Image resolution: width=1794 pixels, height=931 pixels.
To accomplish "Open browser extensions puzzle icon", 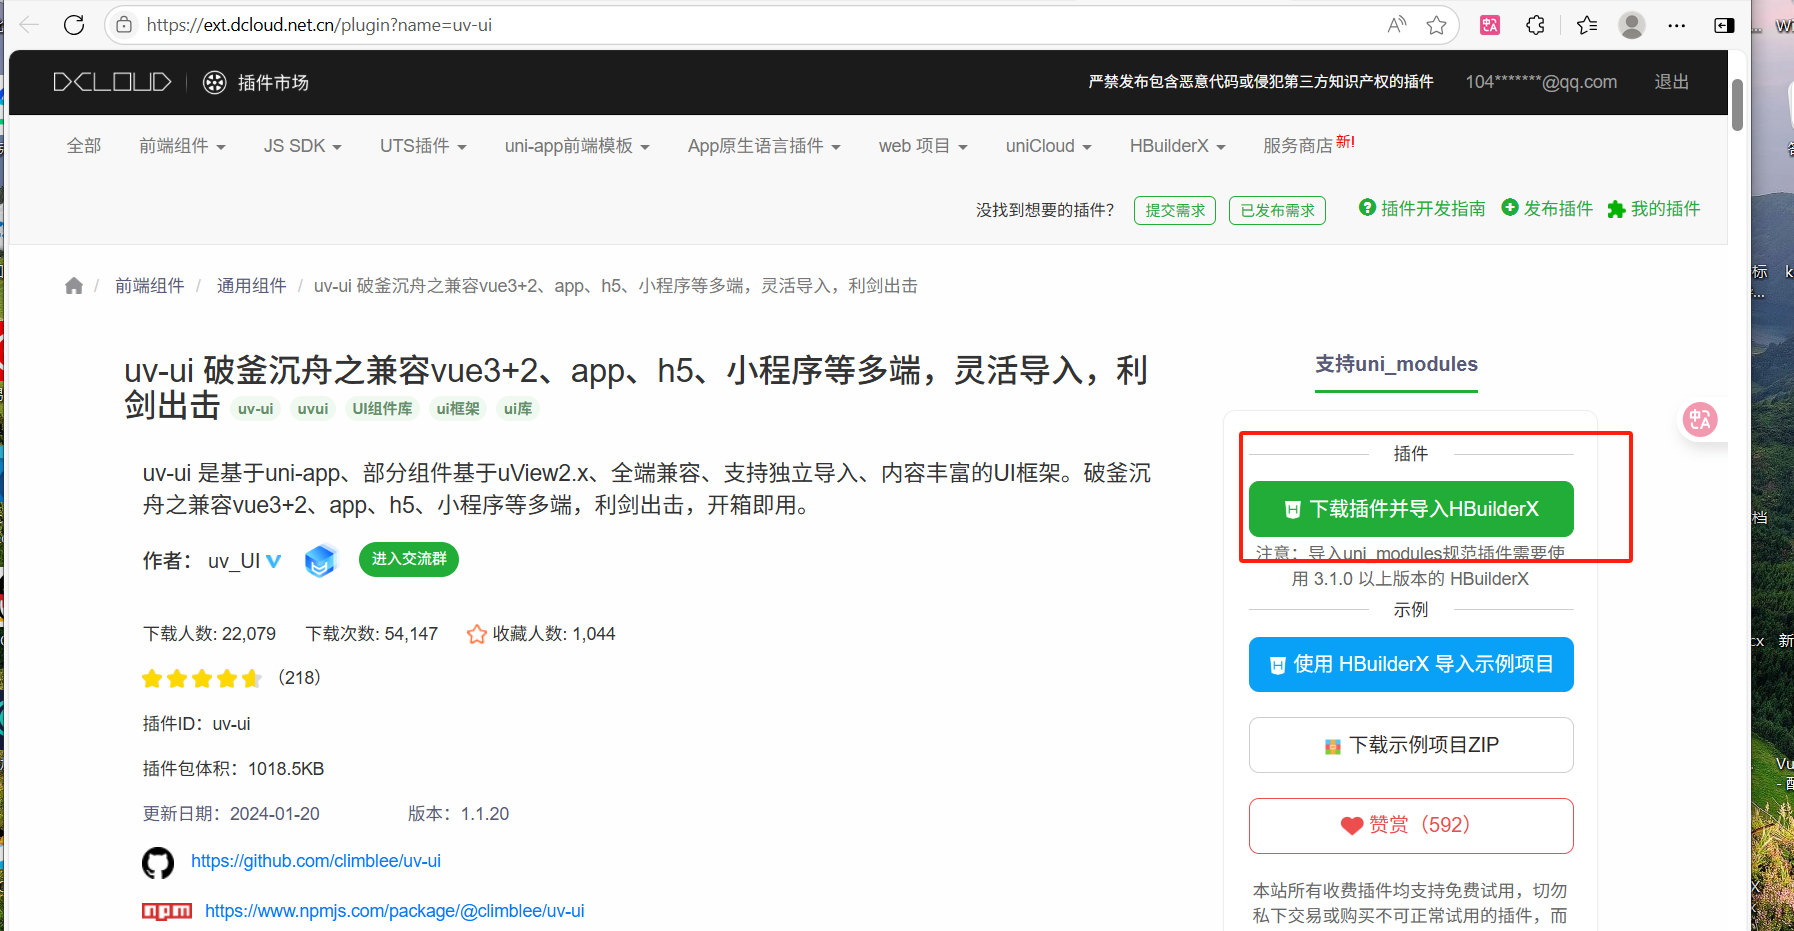I will pyautogui.click(x=1536, y=25).
